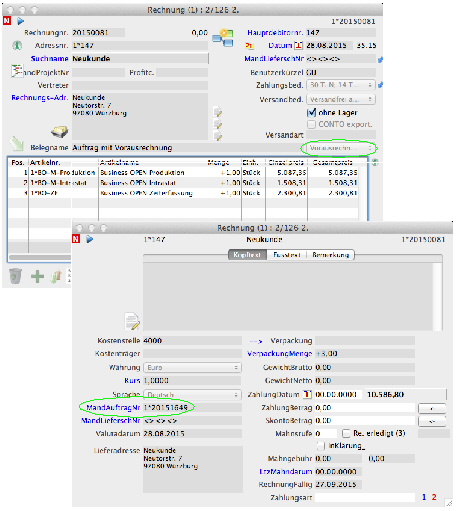Image resolution: width=456 pixels, height=511 pixels.
Task: Click the blue MandAuftragNr label link
Action: click(113, 407)
